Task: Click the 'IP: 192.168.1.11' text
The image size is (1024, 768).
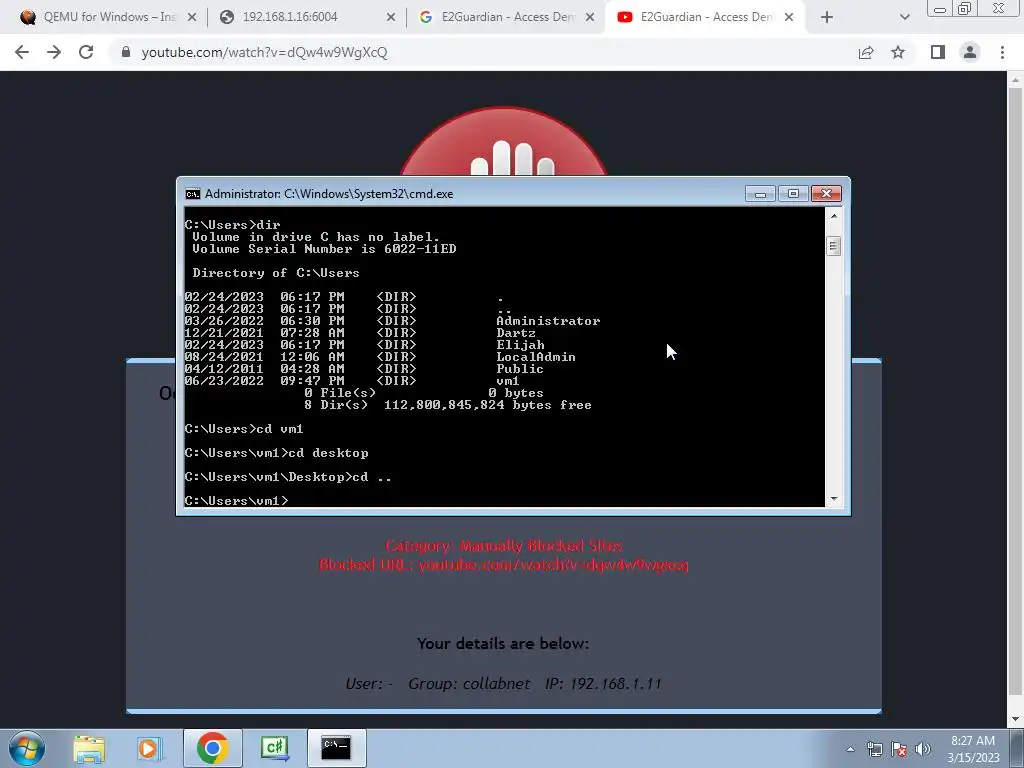Action: 603,684
